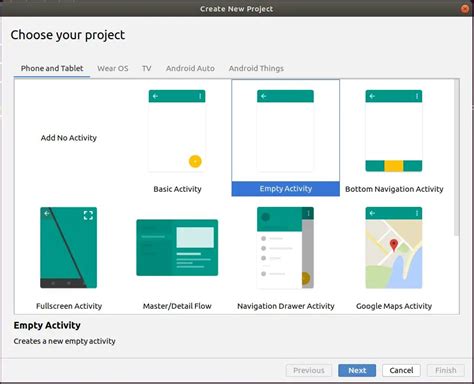Viewport: 474px width, 384px height.
Task: Switch to the TV tab
Action: [x=147, y=68]
